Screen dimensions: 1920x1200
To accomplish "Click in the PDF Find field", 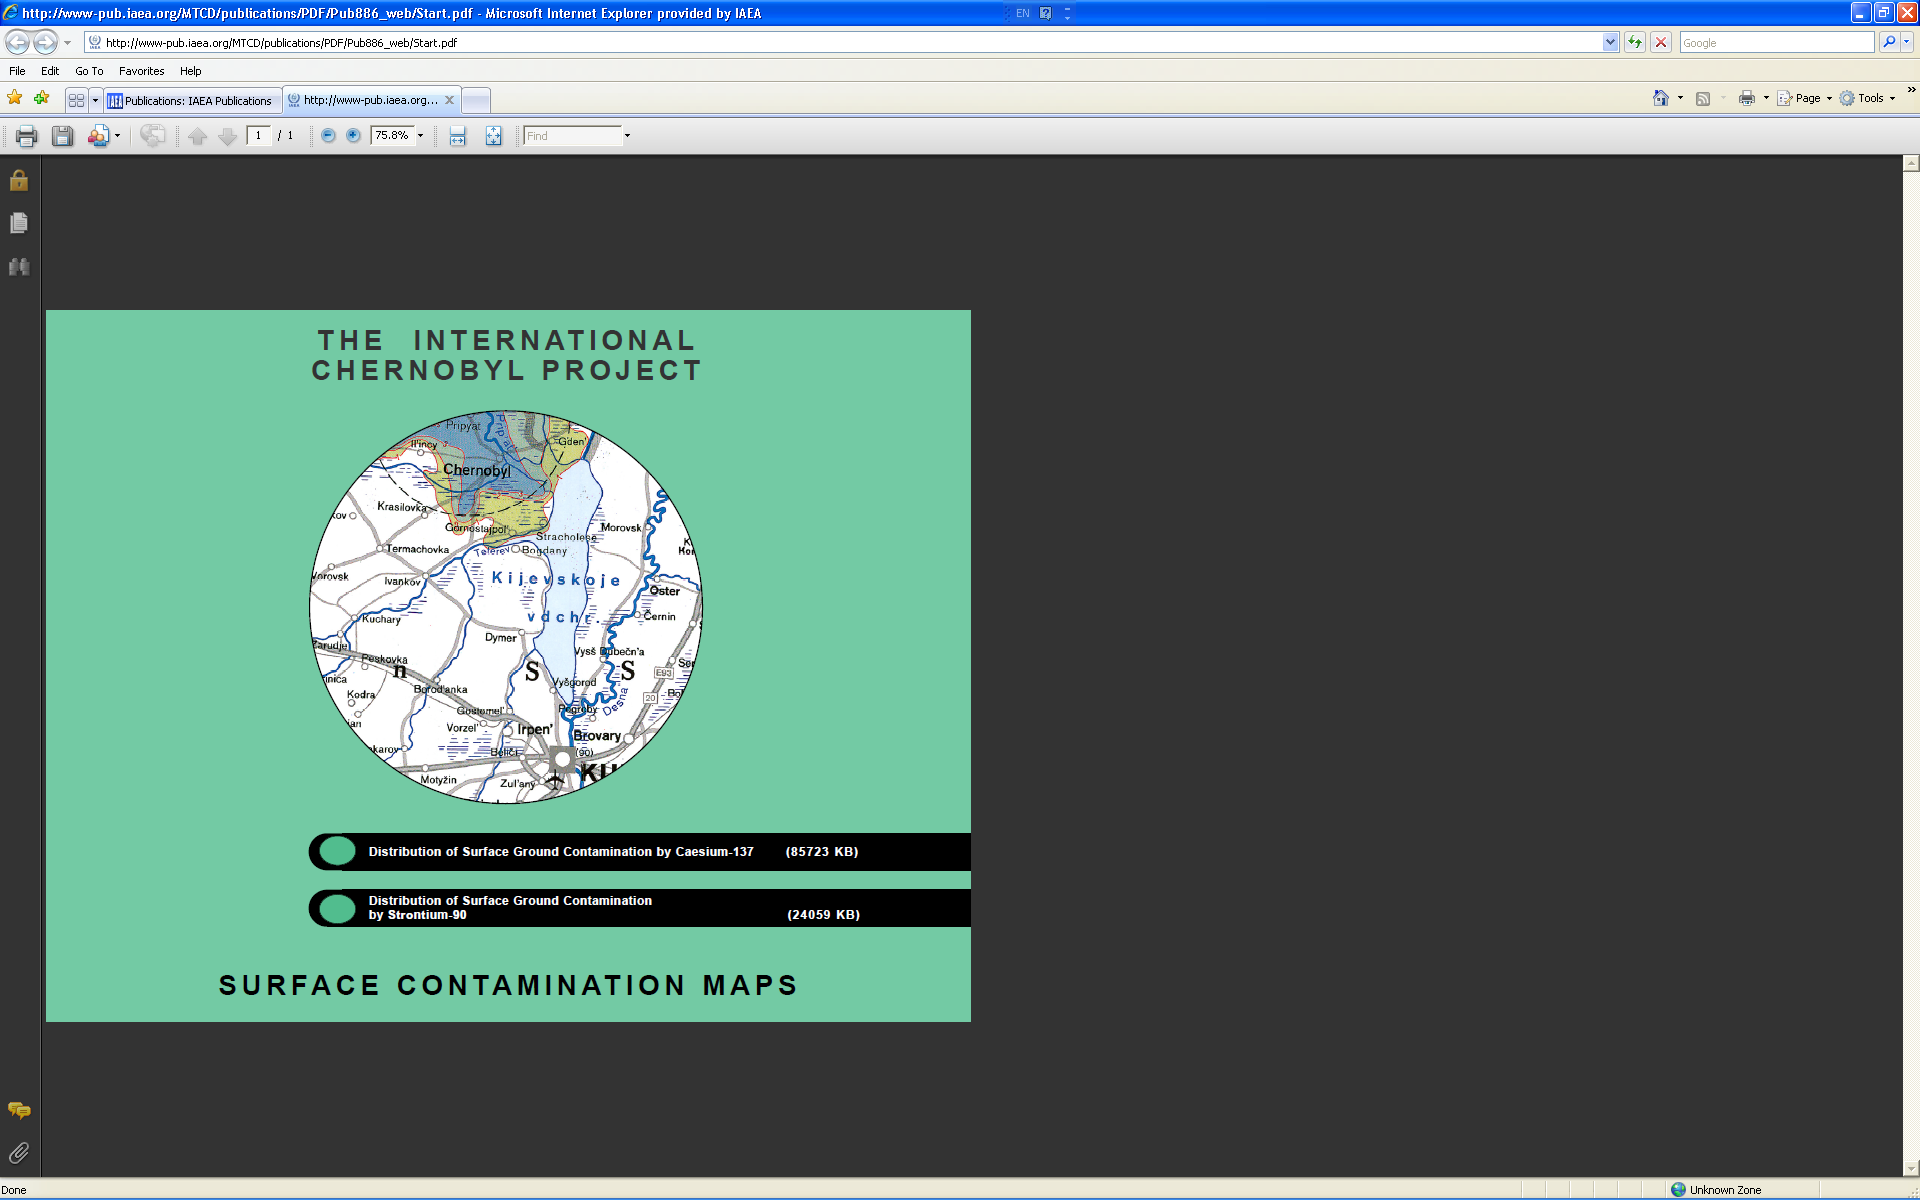I will point(572,136).
